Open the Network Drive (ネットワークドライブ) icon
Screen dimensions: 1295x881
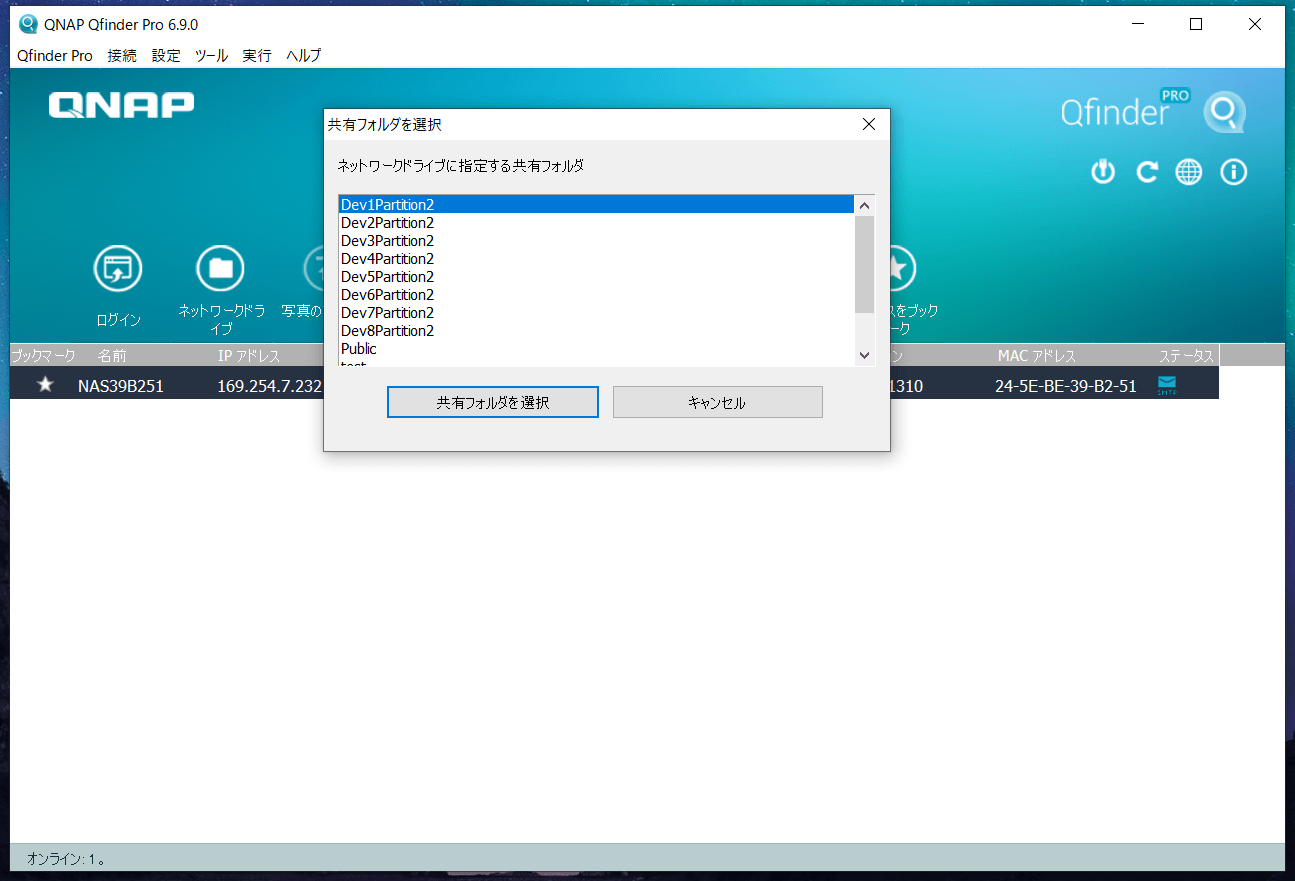(x=221, y=268)
